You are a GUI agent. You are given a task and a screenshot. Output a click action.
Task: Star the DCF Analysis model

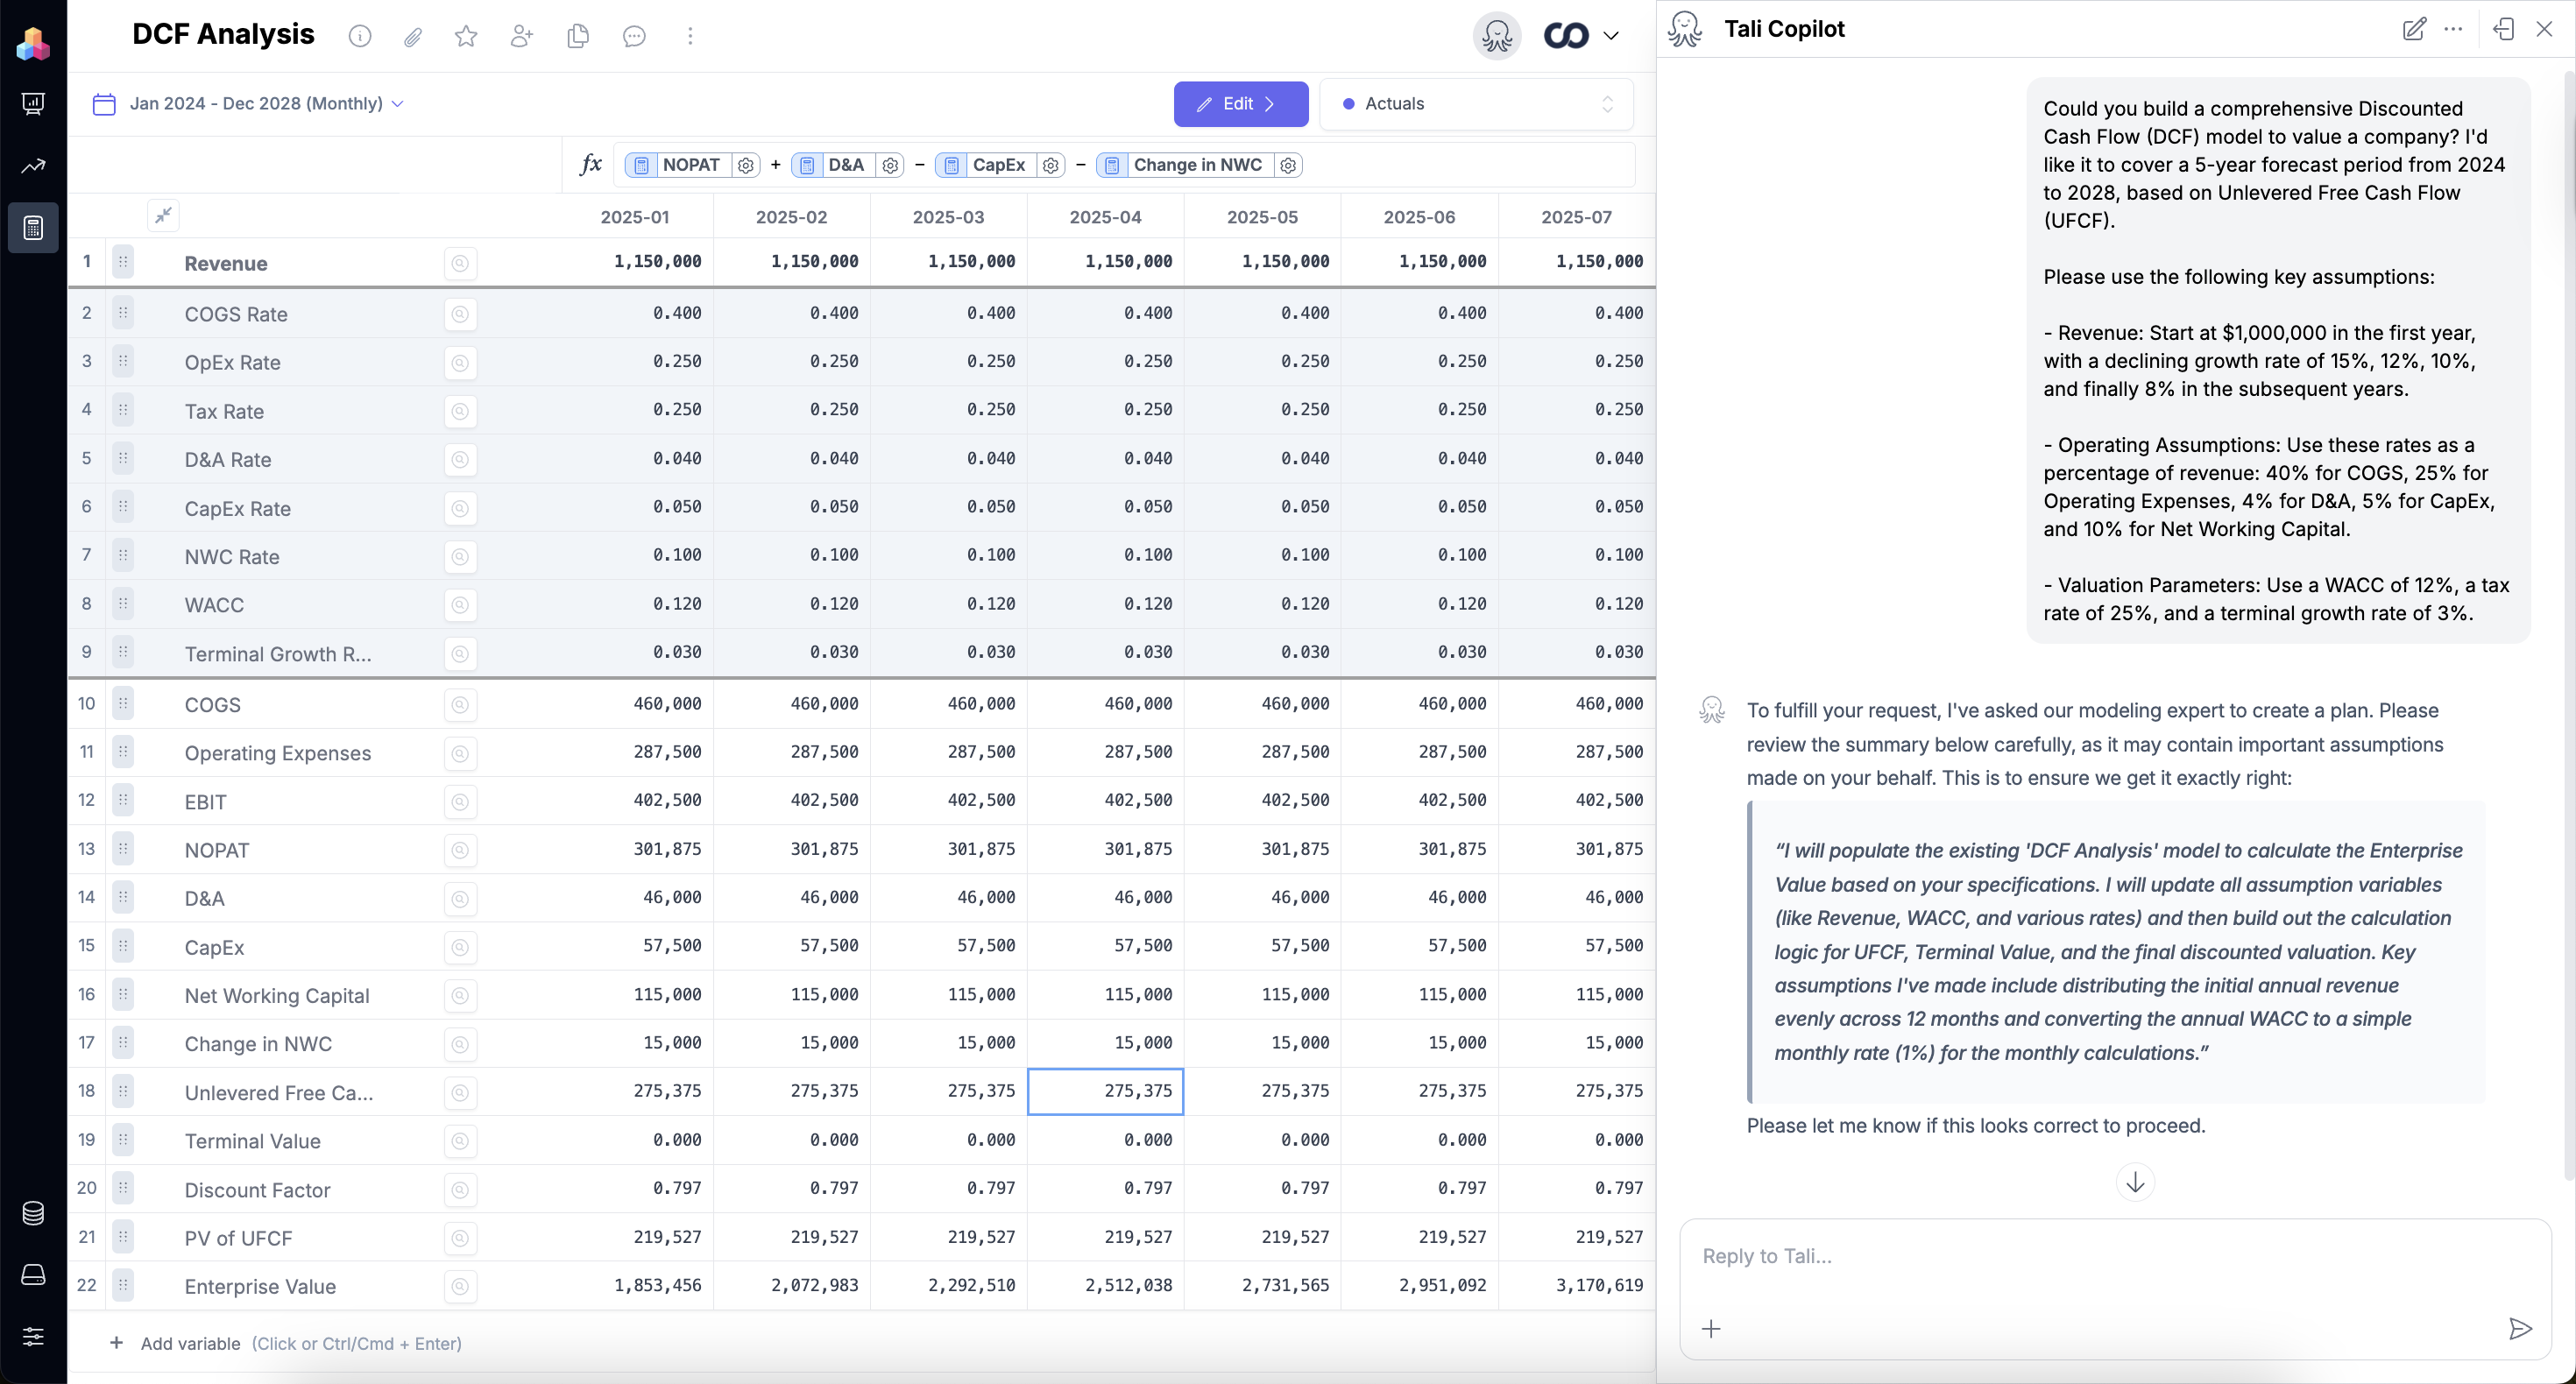[466, 36]
